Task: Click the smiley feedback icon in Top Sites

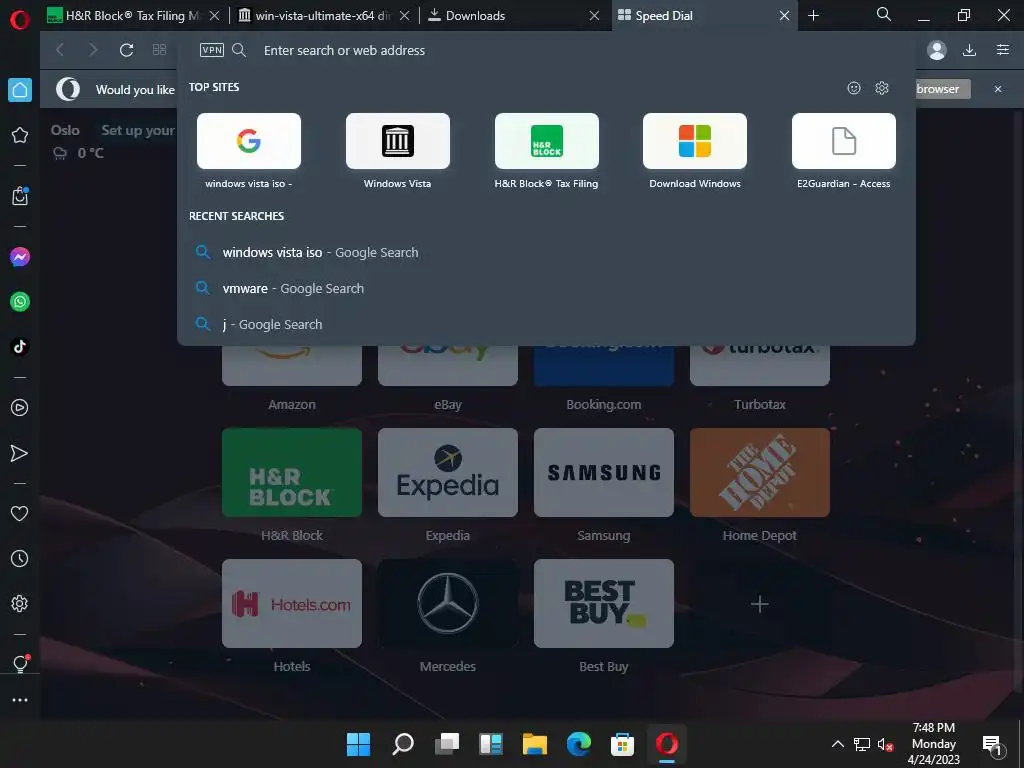Action: (x=854, y=88)
